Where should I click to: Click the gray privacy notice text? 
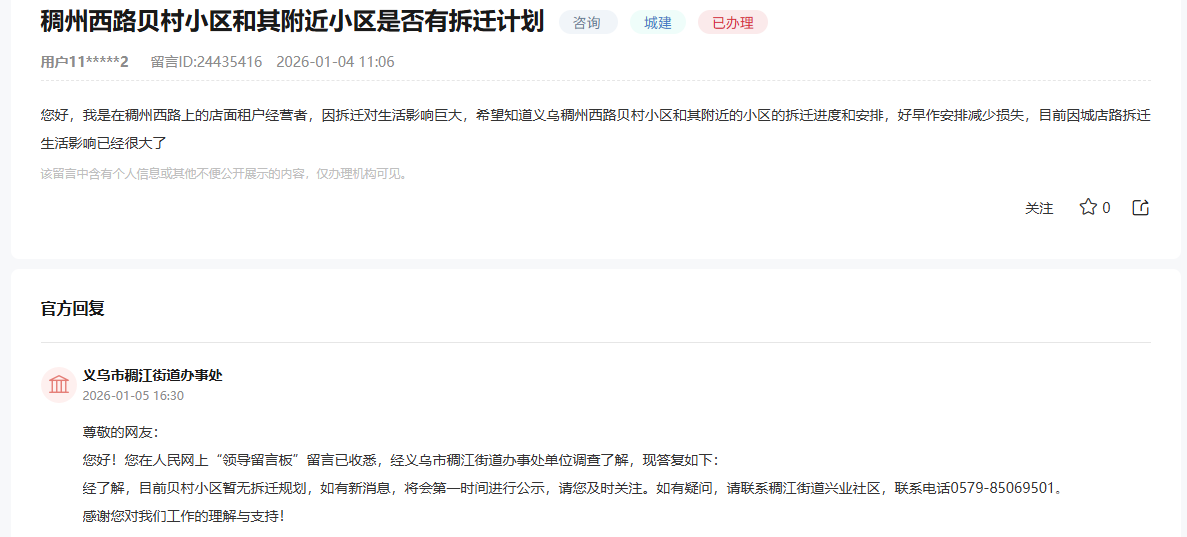click(x=224, y=174)
